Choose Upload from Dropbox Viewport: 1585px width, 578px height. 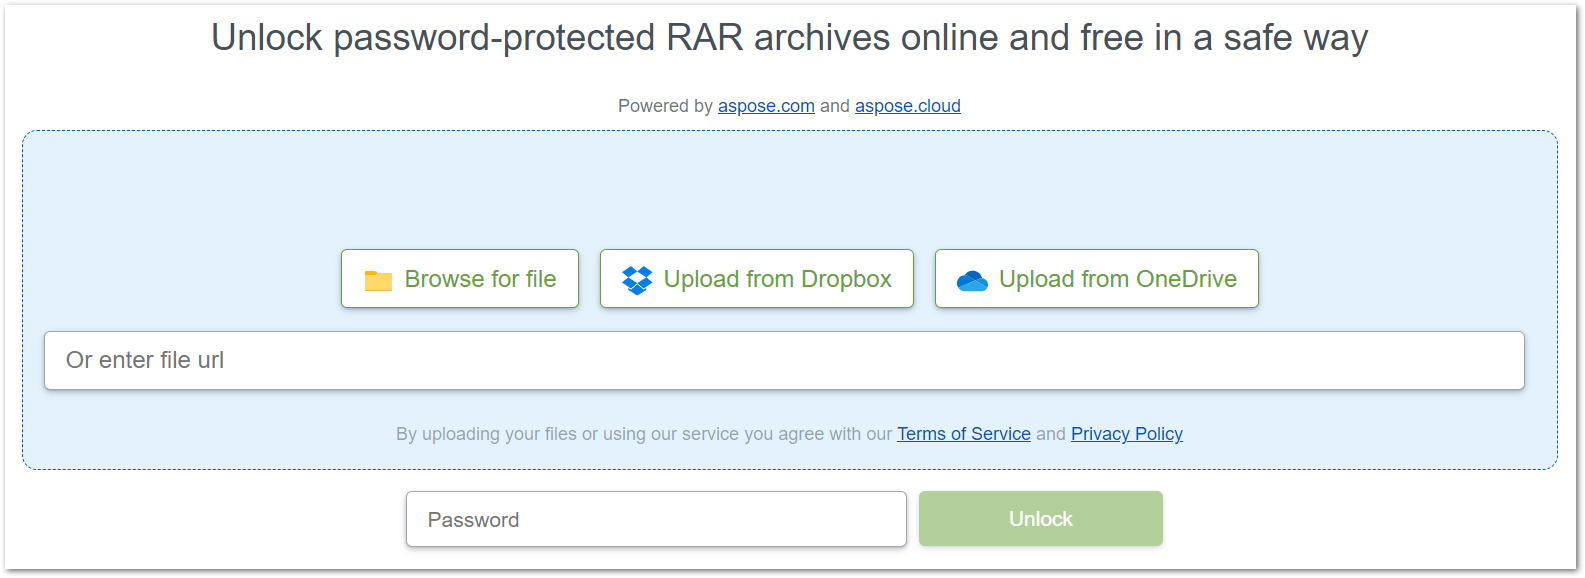click(756, 279)
